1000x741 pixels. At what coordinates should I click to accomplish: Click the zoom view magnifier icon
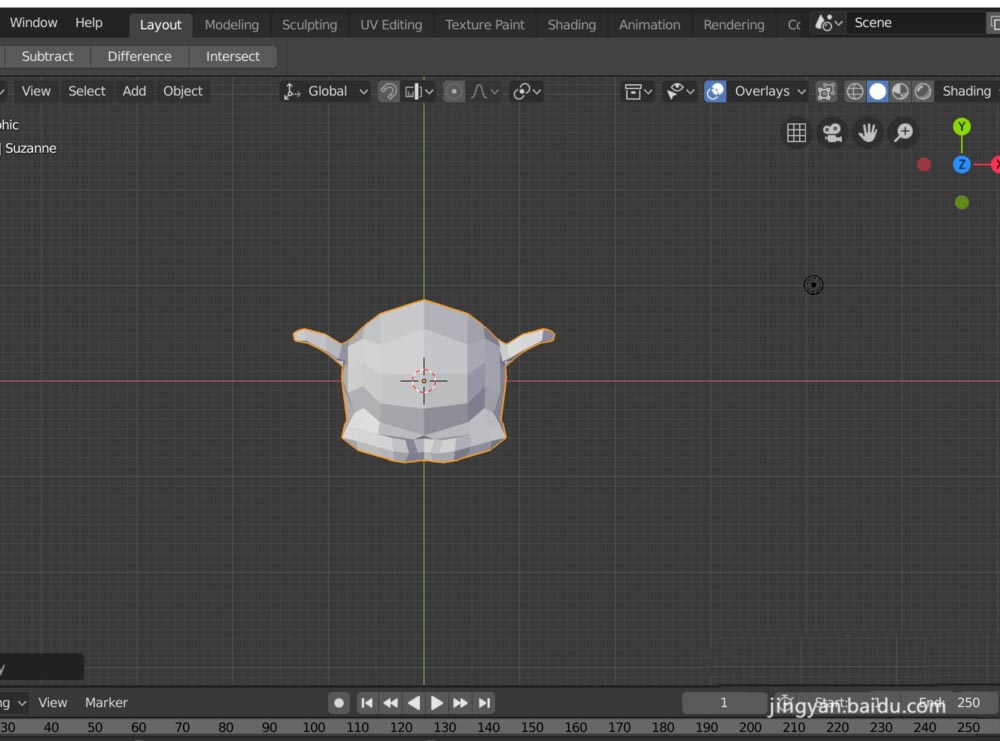tap(904, 133)
